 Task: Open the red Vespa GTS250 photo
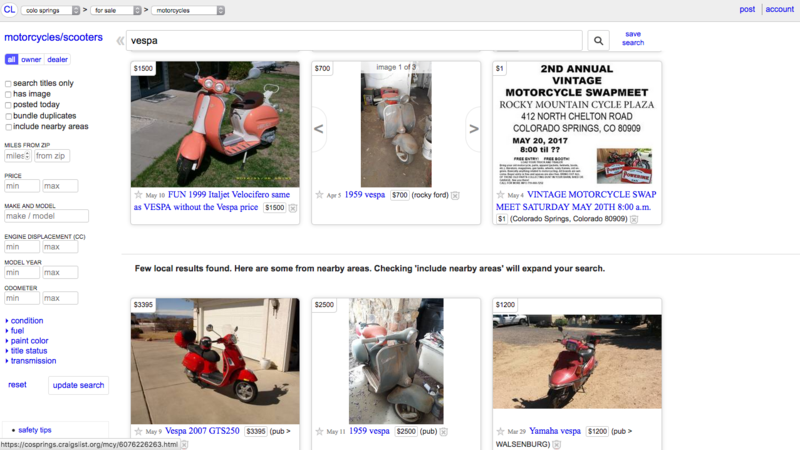215,361
